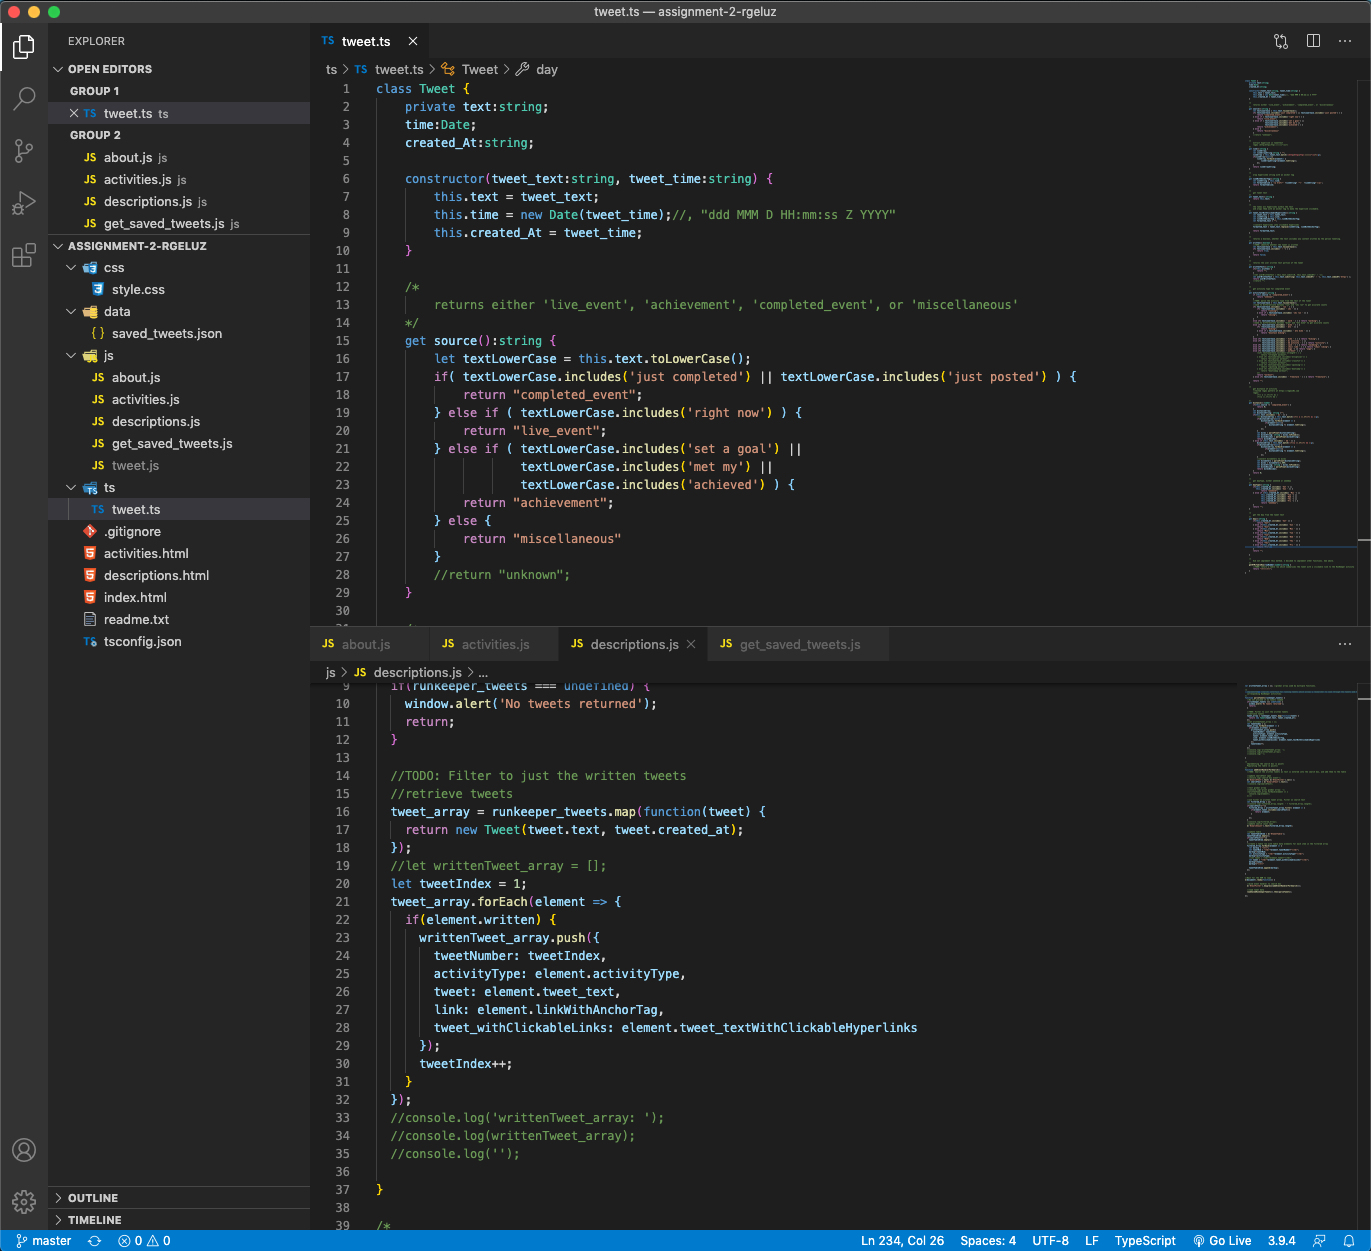The image size is (1371, 1251).
Task: Switch to the activities.js tab
Action: (x=494, y=644)
